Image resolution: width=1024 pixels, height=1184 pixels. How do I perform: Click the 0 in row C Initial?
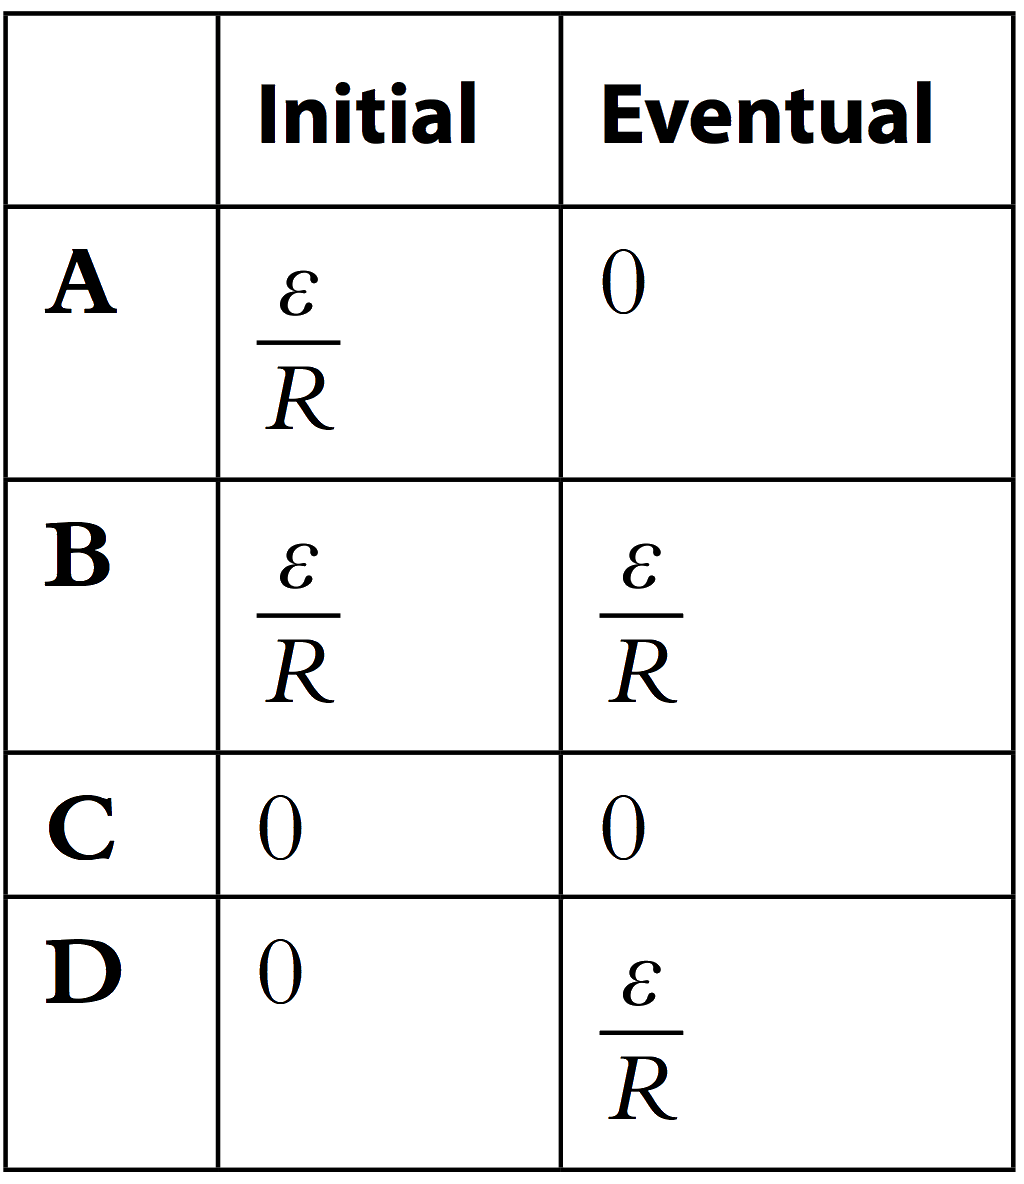coord(281,828)
